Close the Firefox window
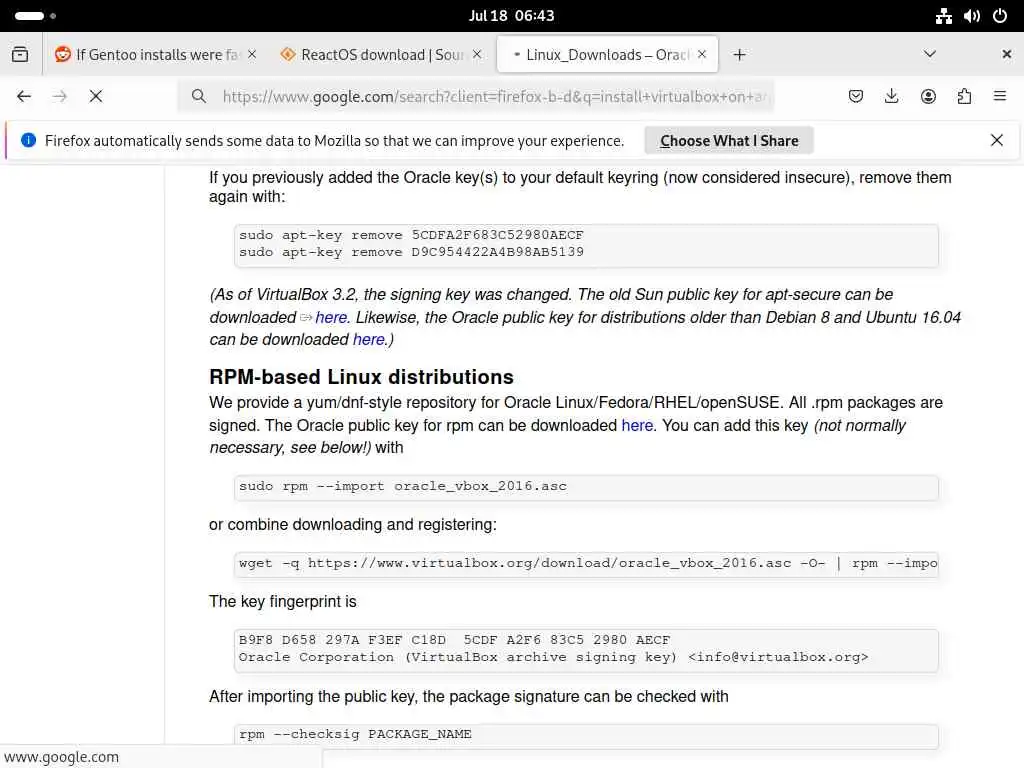 click(x=1006, y=54)
